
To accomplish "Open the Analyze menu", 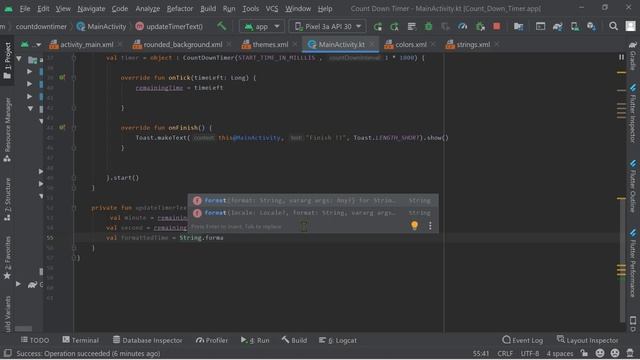I will tap(148, 8).
